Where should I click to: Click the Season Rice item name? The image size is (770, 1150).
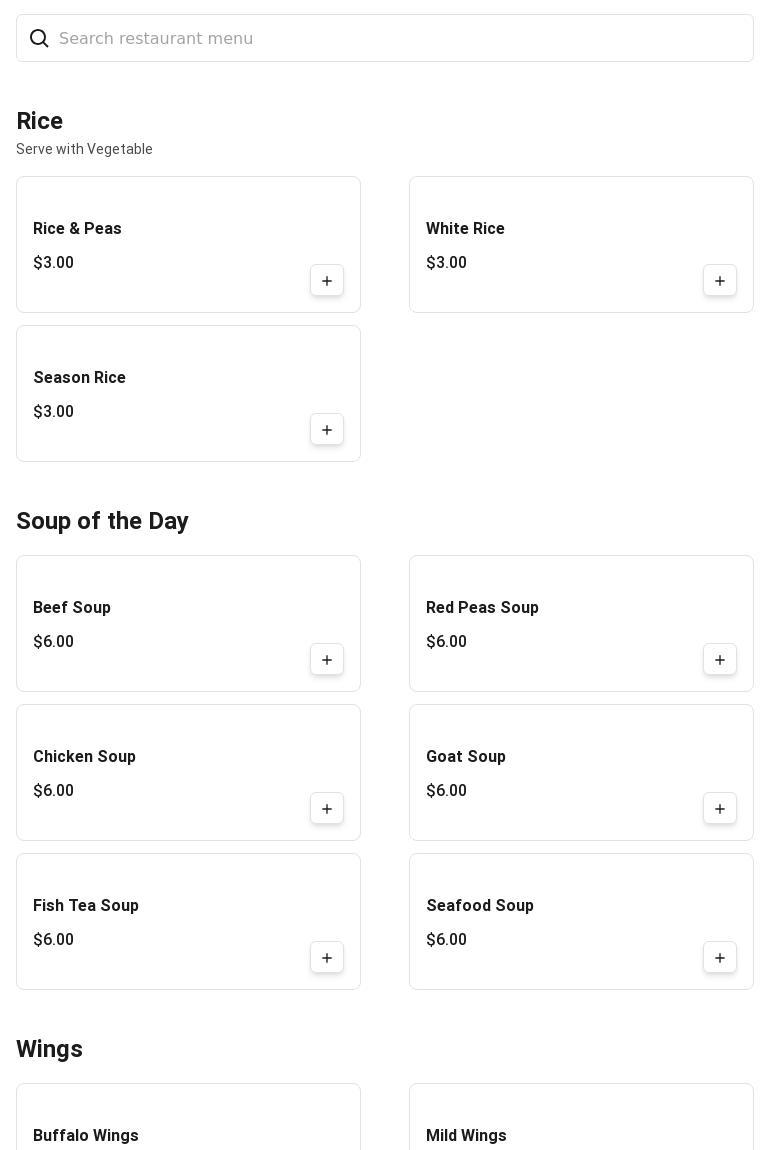click(79, 378)
